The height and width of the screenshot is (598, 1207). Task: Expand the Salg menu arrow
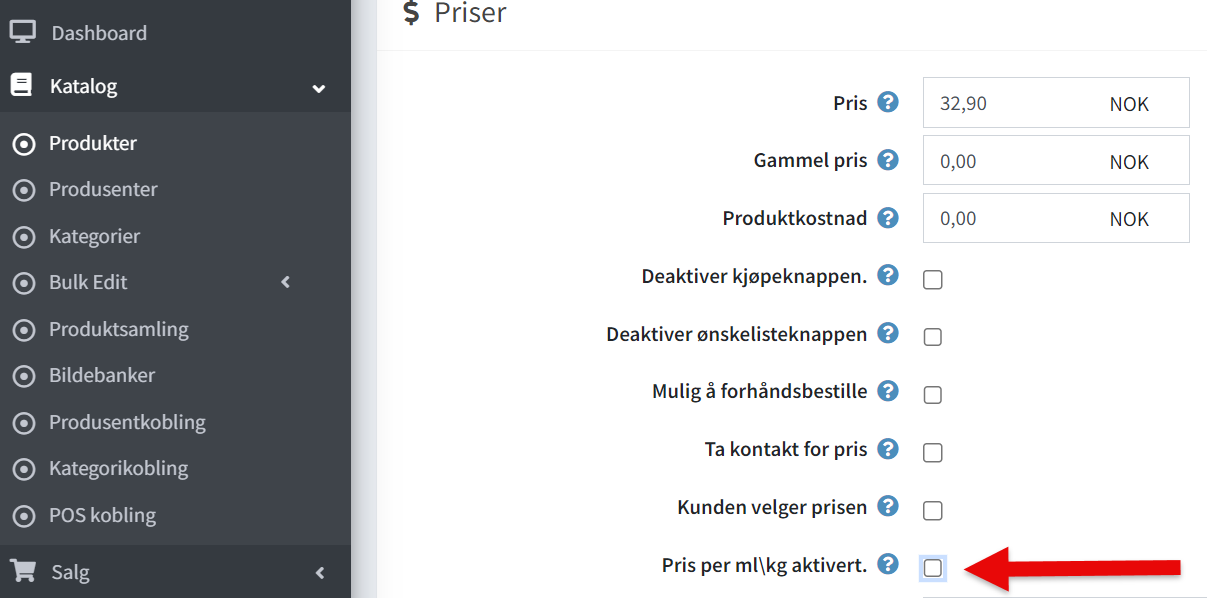[x=320, y=573]
